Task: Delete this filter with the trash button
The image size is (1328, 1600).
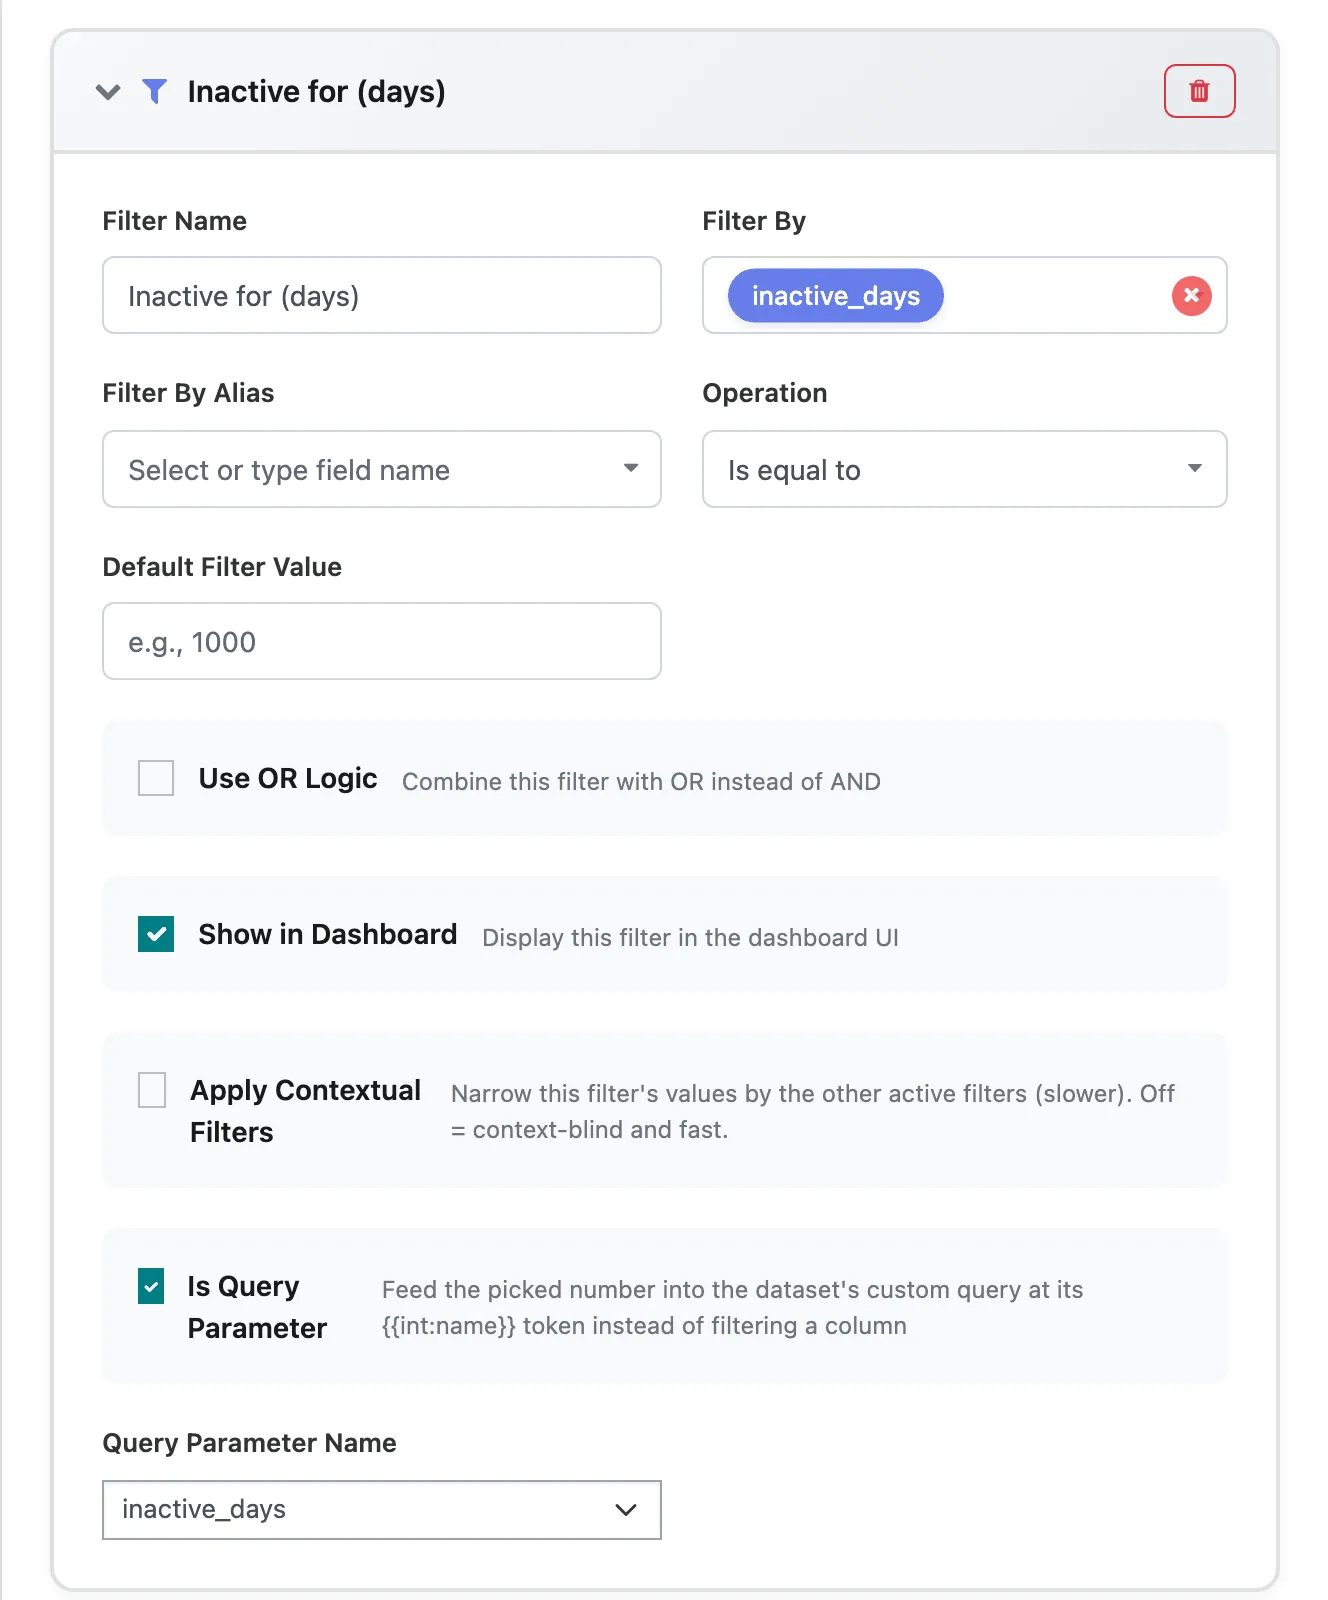Action: pos(1199,91)
